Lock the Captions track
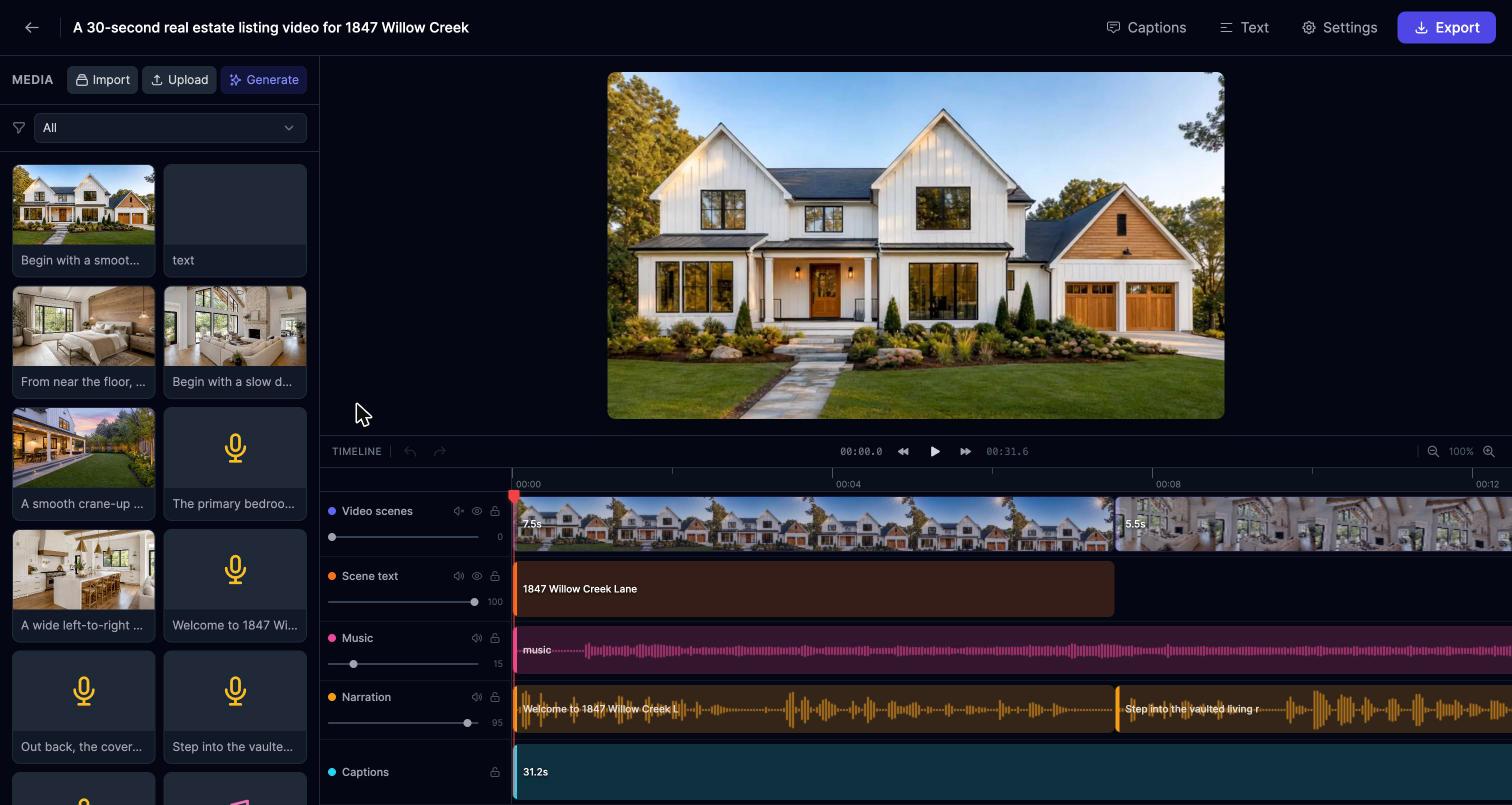The image size is (1512, 805). point(495,772)
